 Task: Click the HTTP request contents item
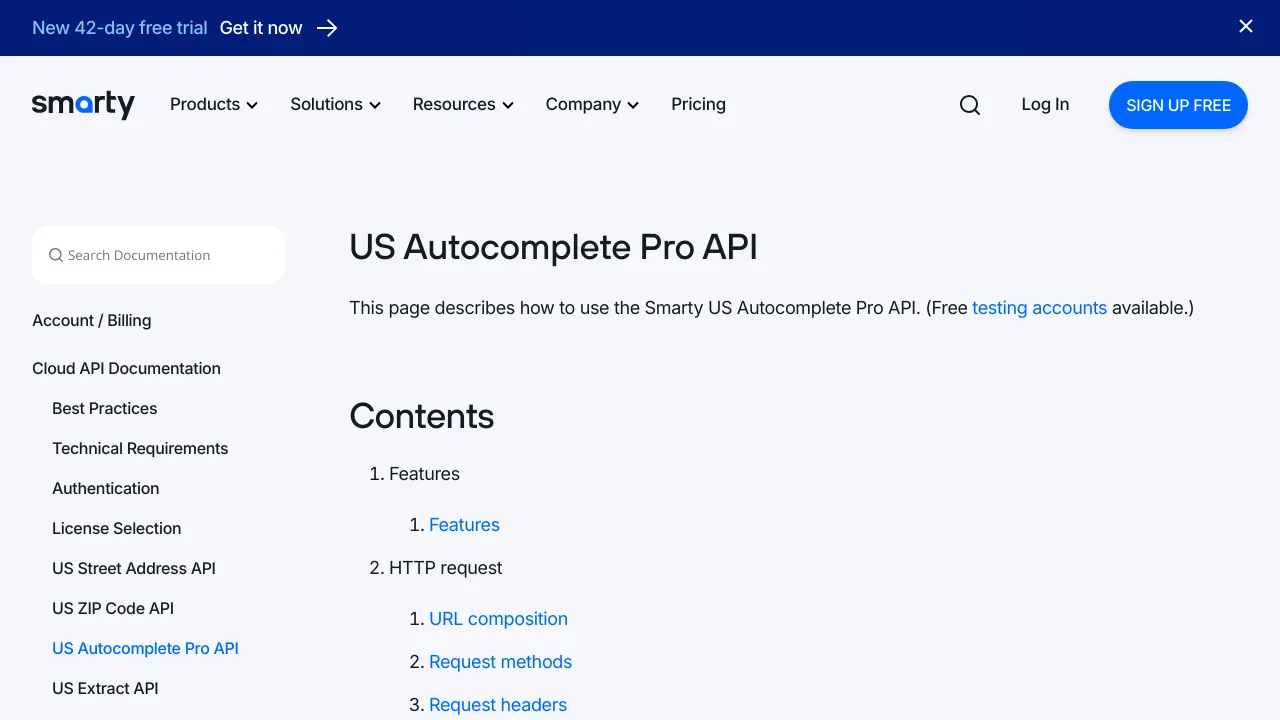pos(445,568)
